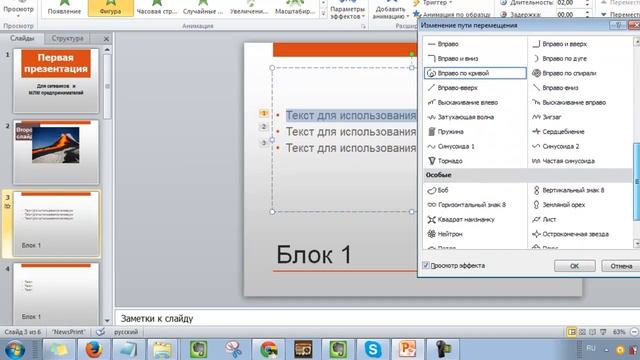Viewport: 640px width, 360px height.
Task: Choose the Масштабирование animation effect
Action: click(295, 7)
